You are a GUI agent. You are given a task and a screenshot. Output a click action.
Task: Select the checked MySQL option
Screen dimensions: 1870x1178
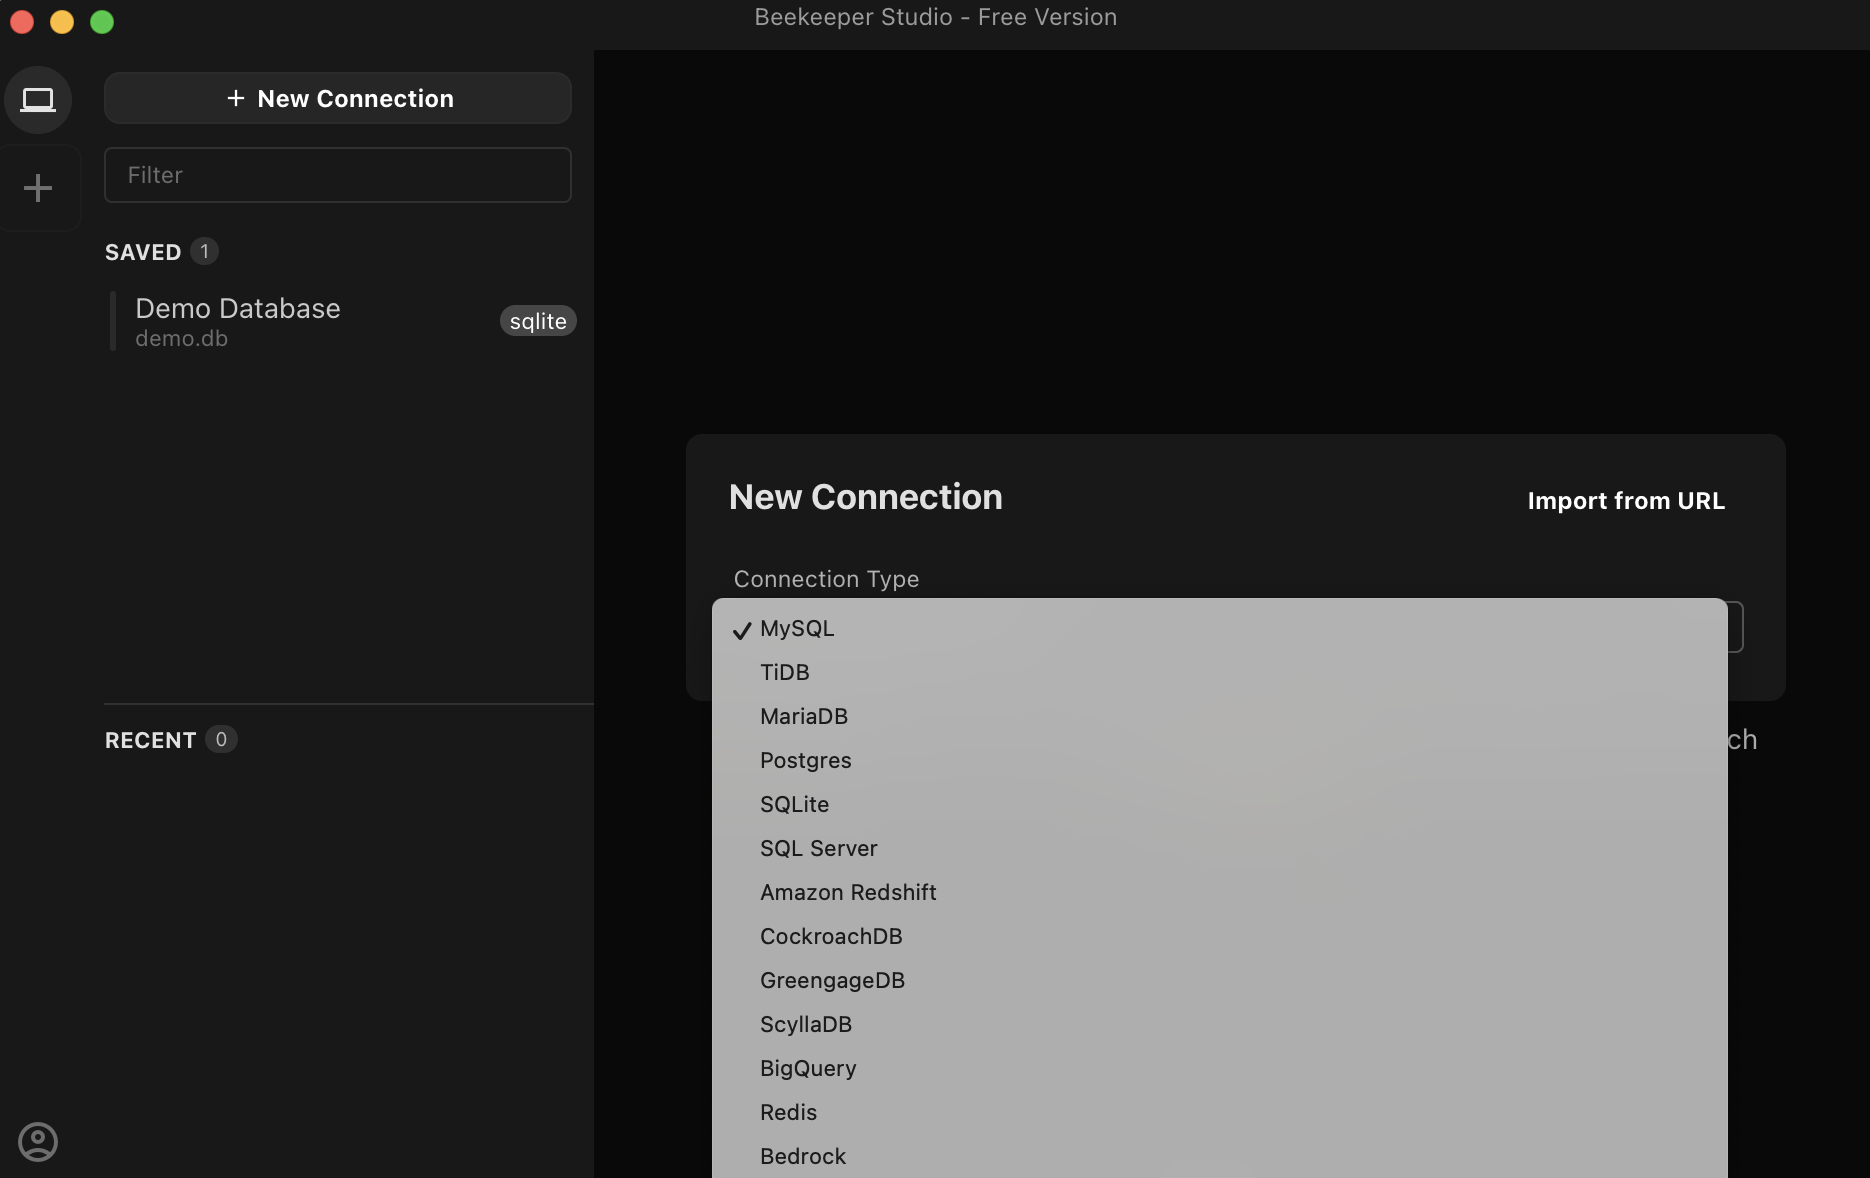tap(1219, 628)
